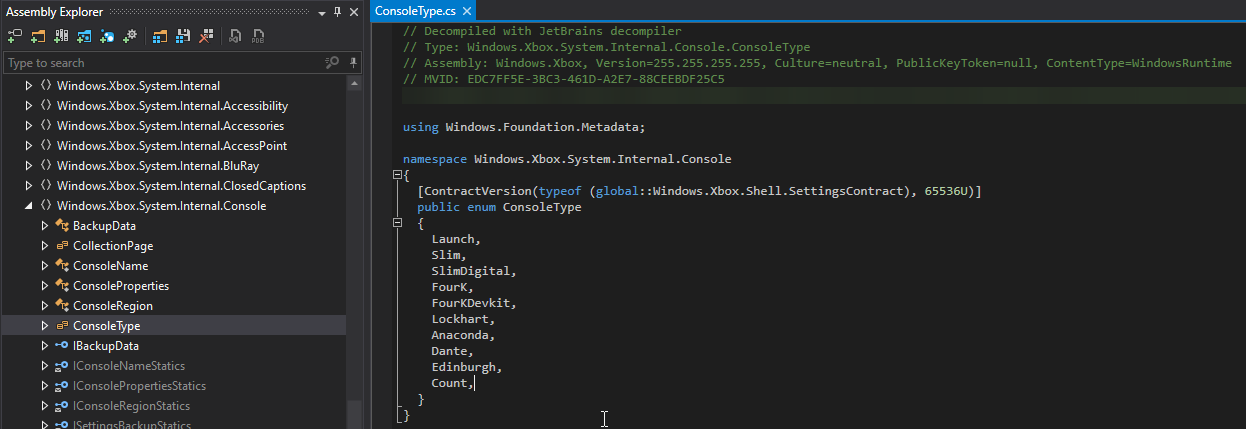Expand the BackupData tree node
Viewport: 1246px width, 429px height.
tap(45, 226)
